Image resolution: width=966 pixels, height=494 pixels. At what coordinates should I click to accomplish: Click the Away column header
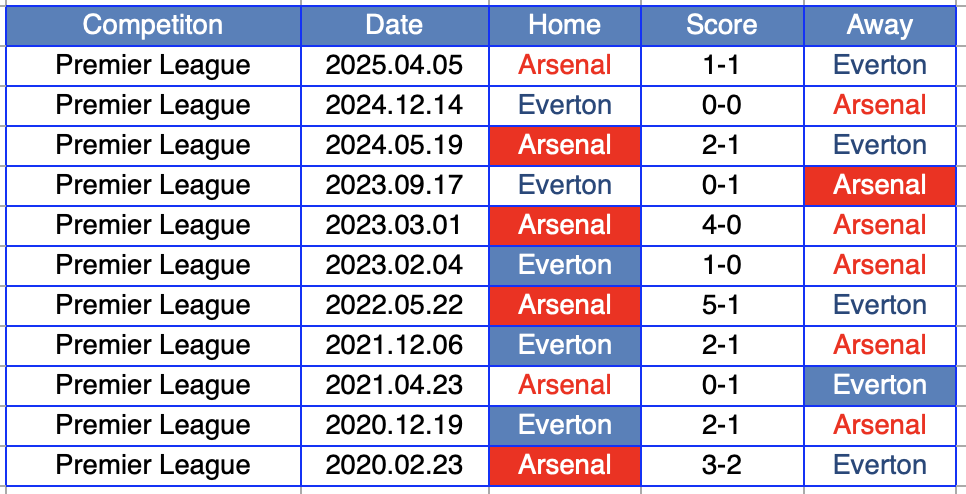tap(880, 25)
